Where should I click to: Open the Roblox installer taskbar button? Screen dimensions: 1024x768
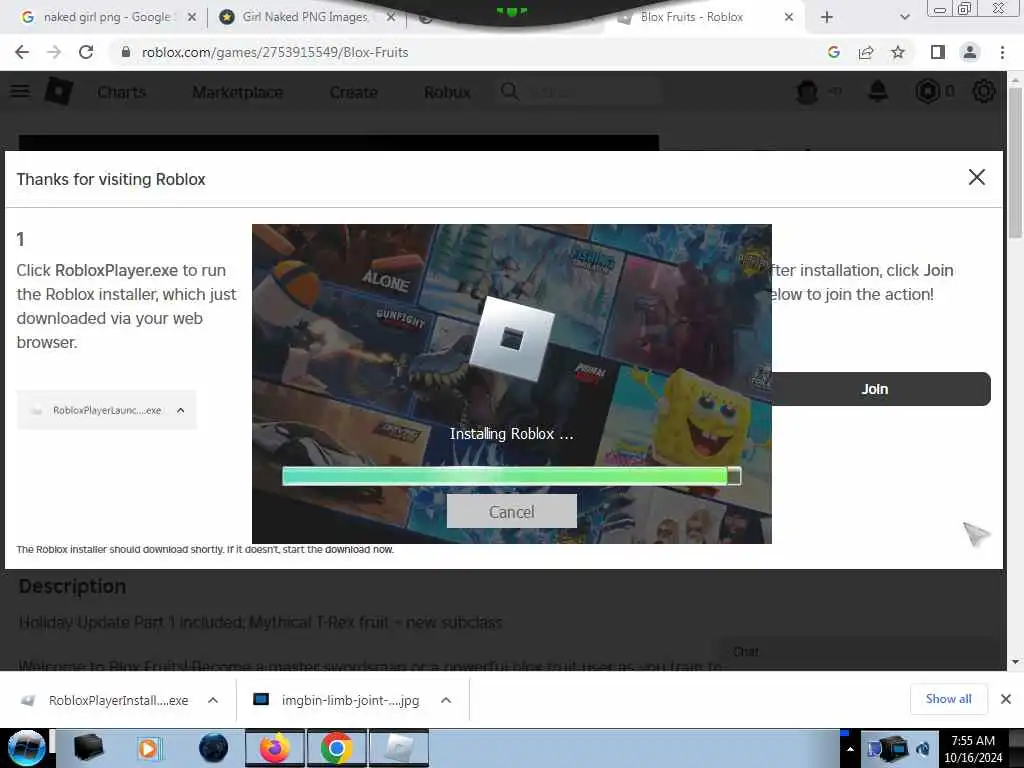(399, 748)
